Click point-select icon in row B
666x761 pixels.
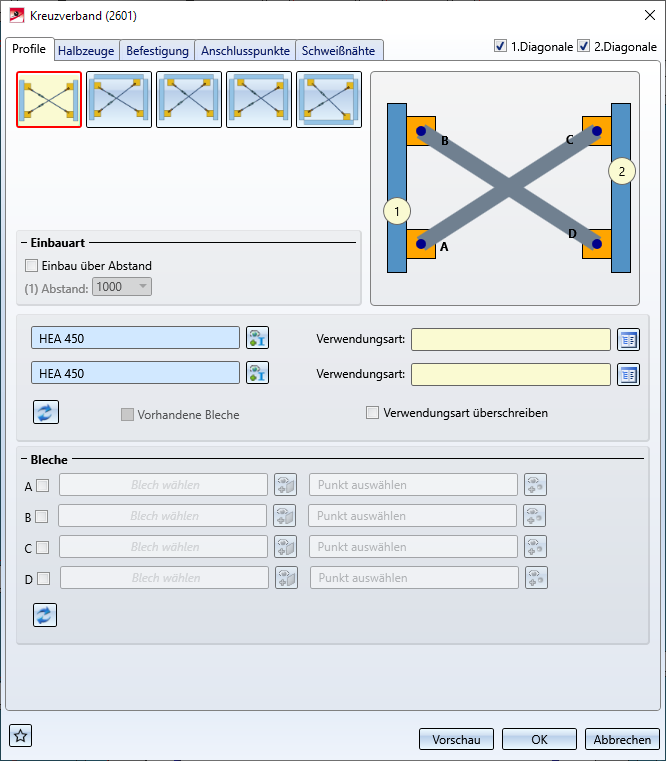tap(534, 516)
